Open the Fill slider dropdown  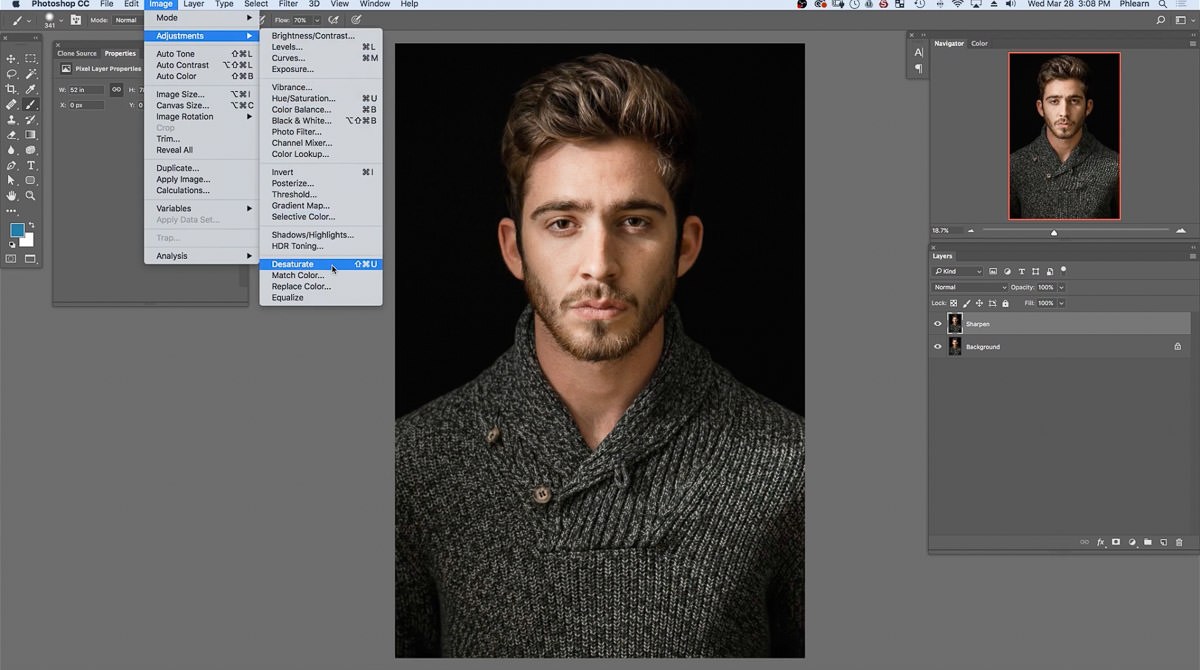1061,303
